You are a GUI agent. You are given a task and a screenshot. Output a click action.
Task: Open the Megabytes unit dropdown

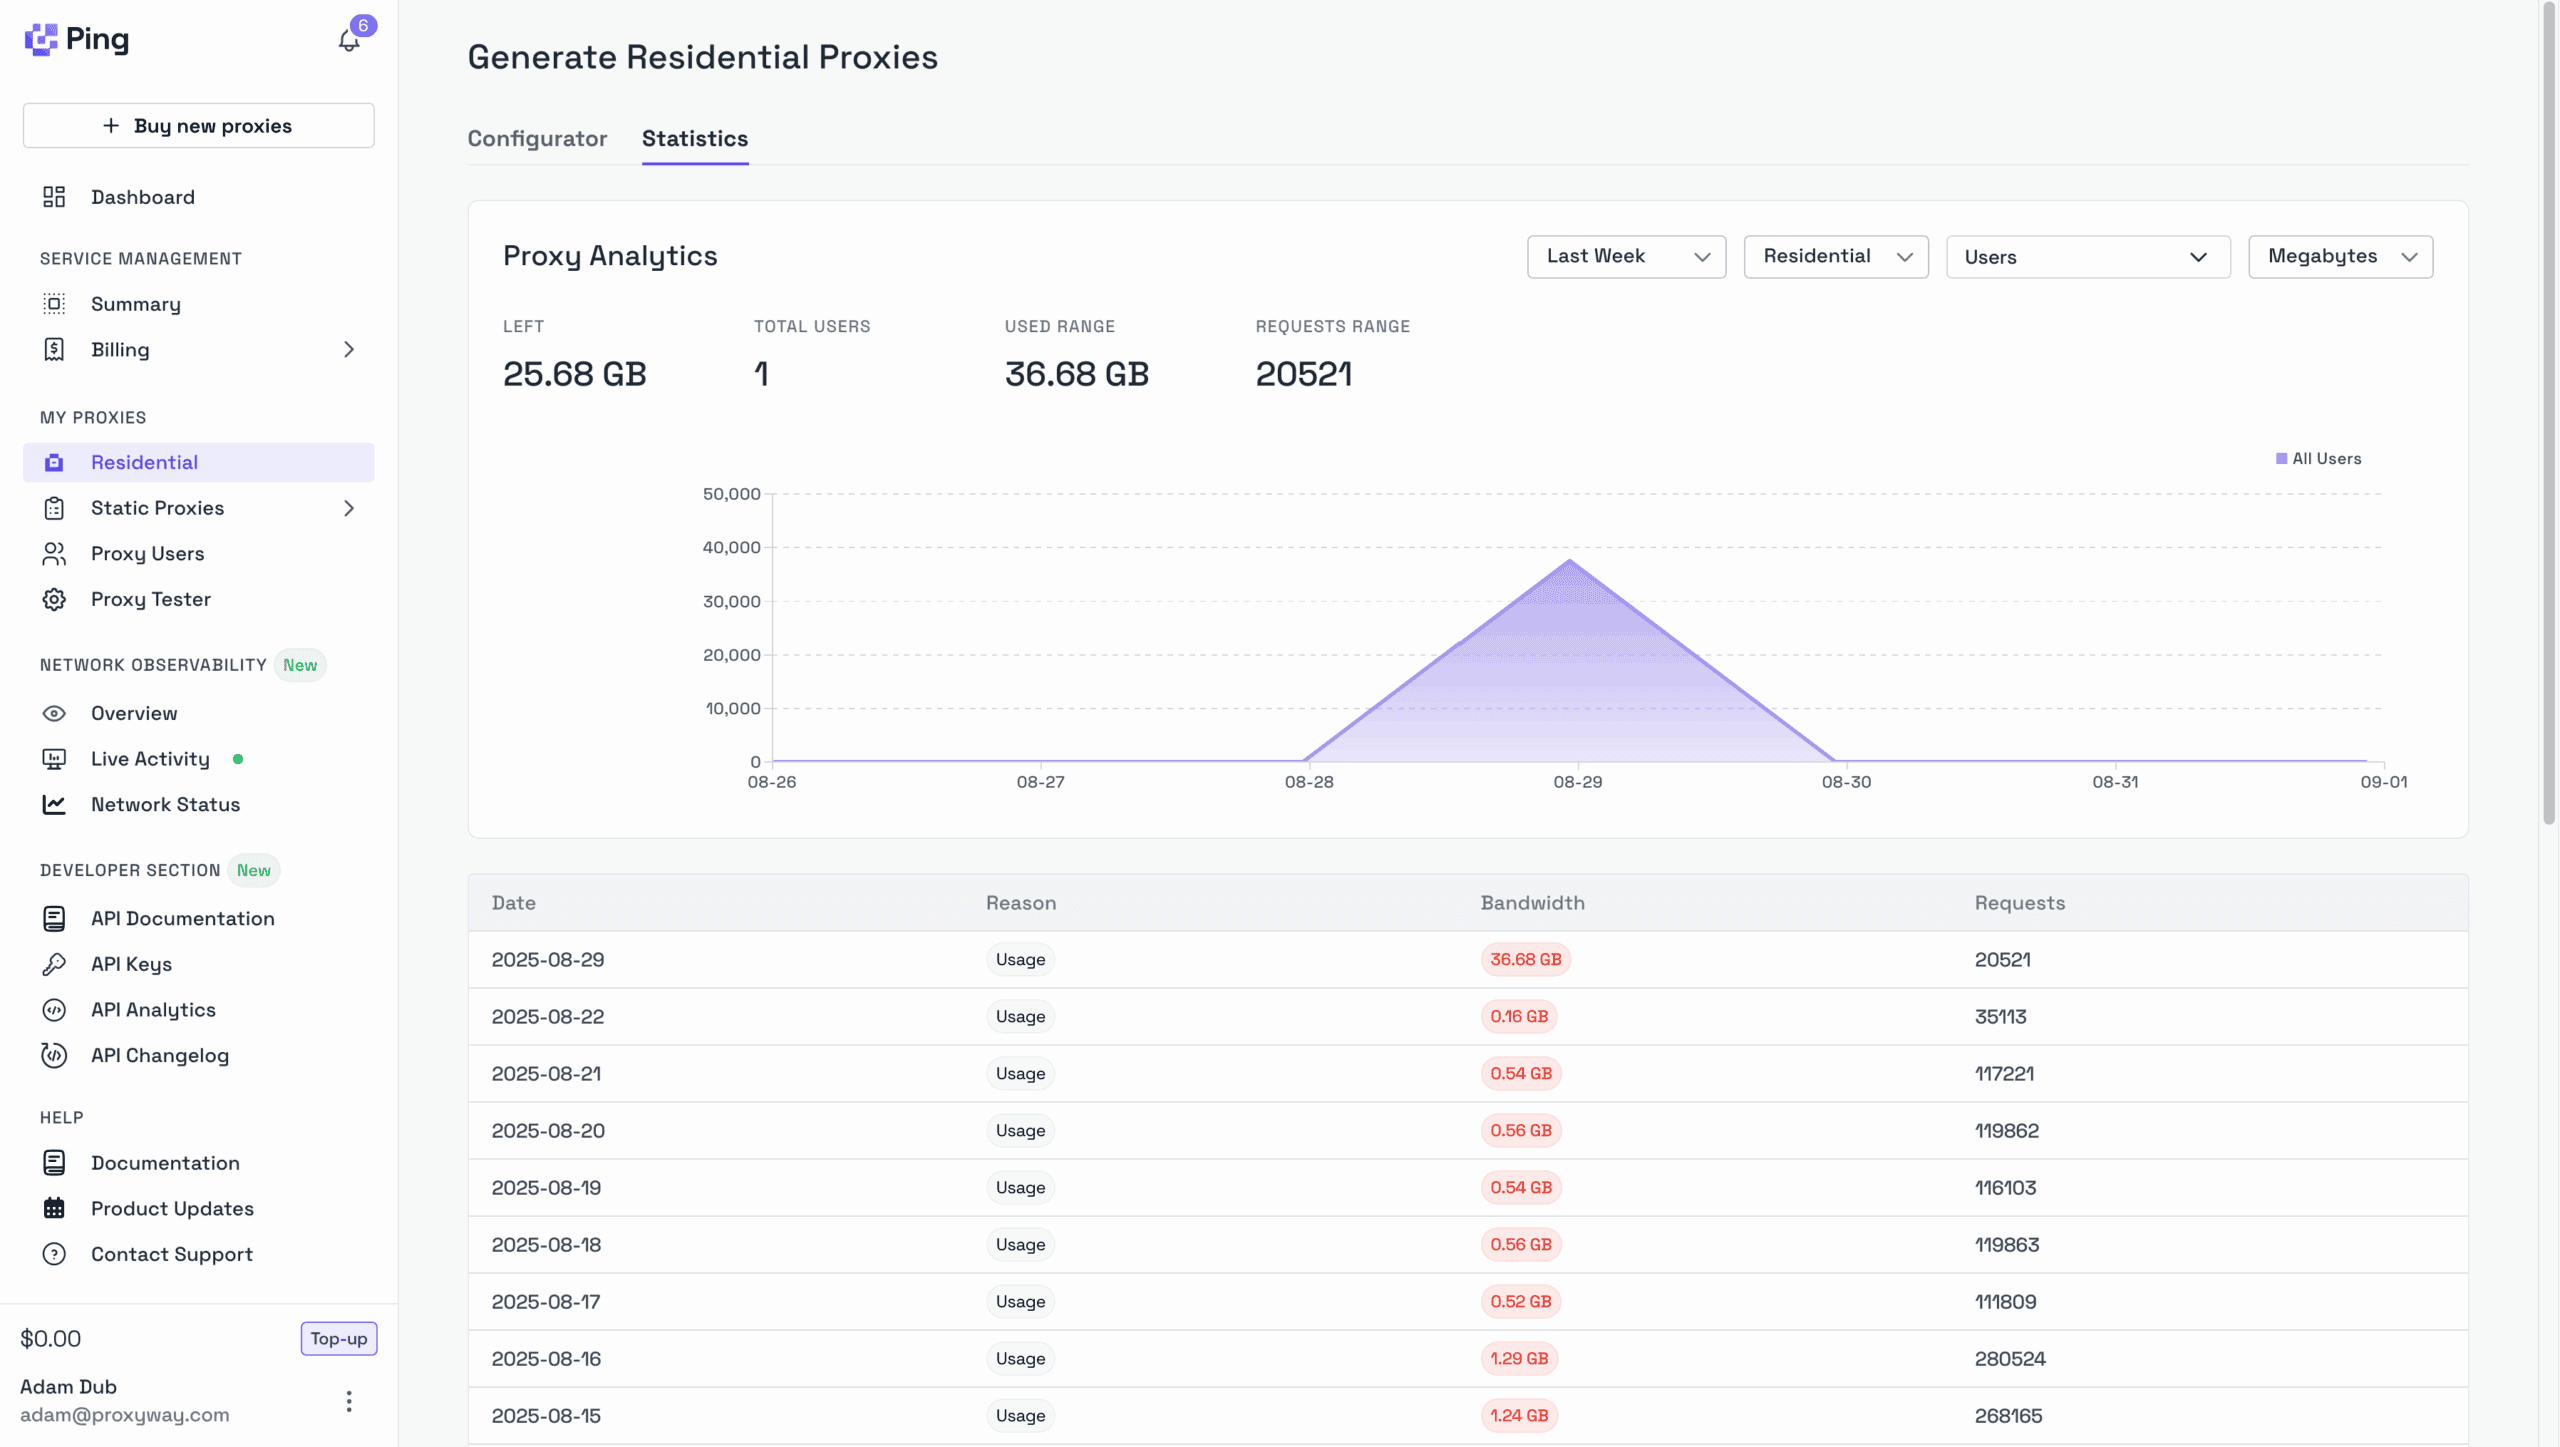coord(2339,257)
